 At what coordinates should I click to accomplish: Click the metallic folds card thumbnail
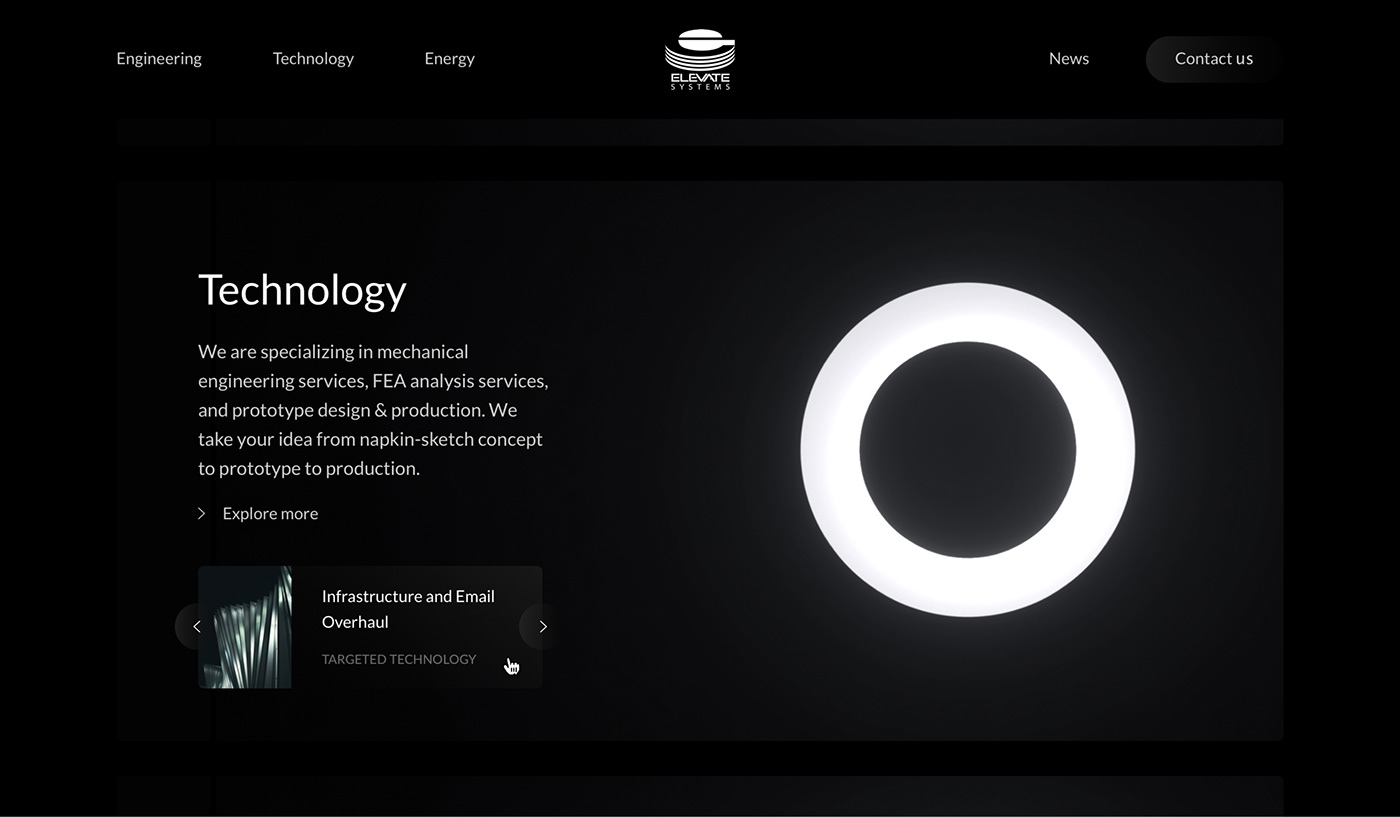click(246, 627)
